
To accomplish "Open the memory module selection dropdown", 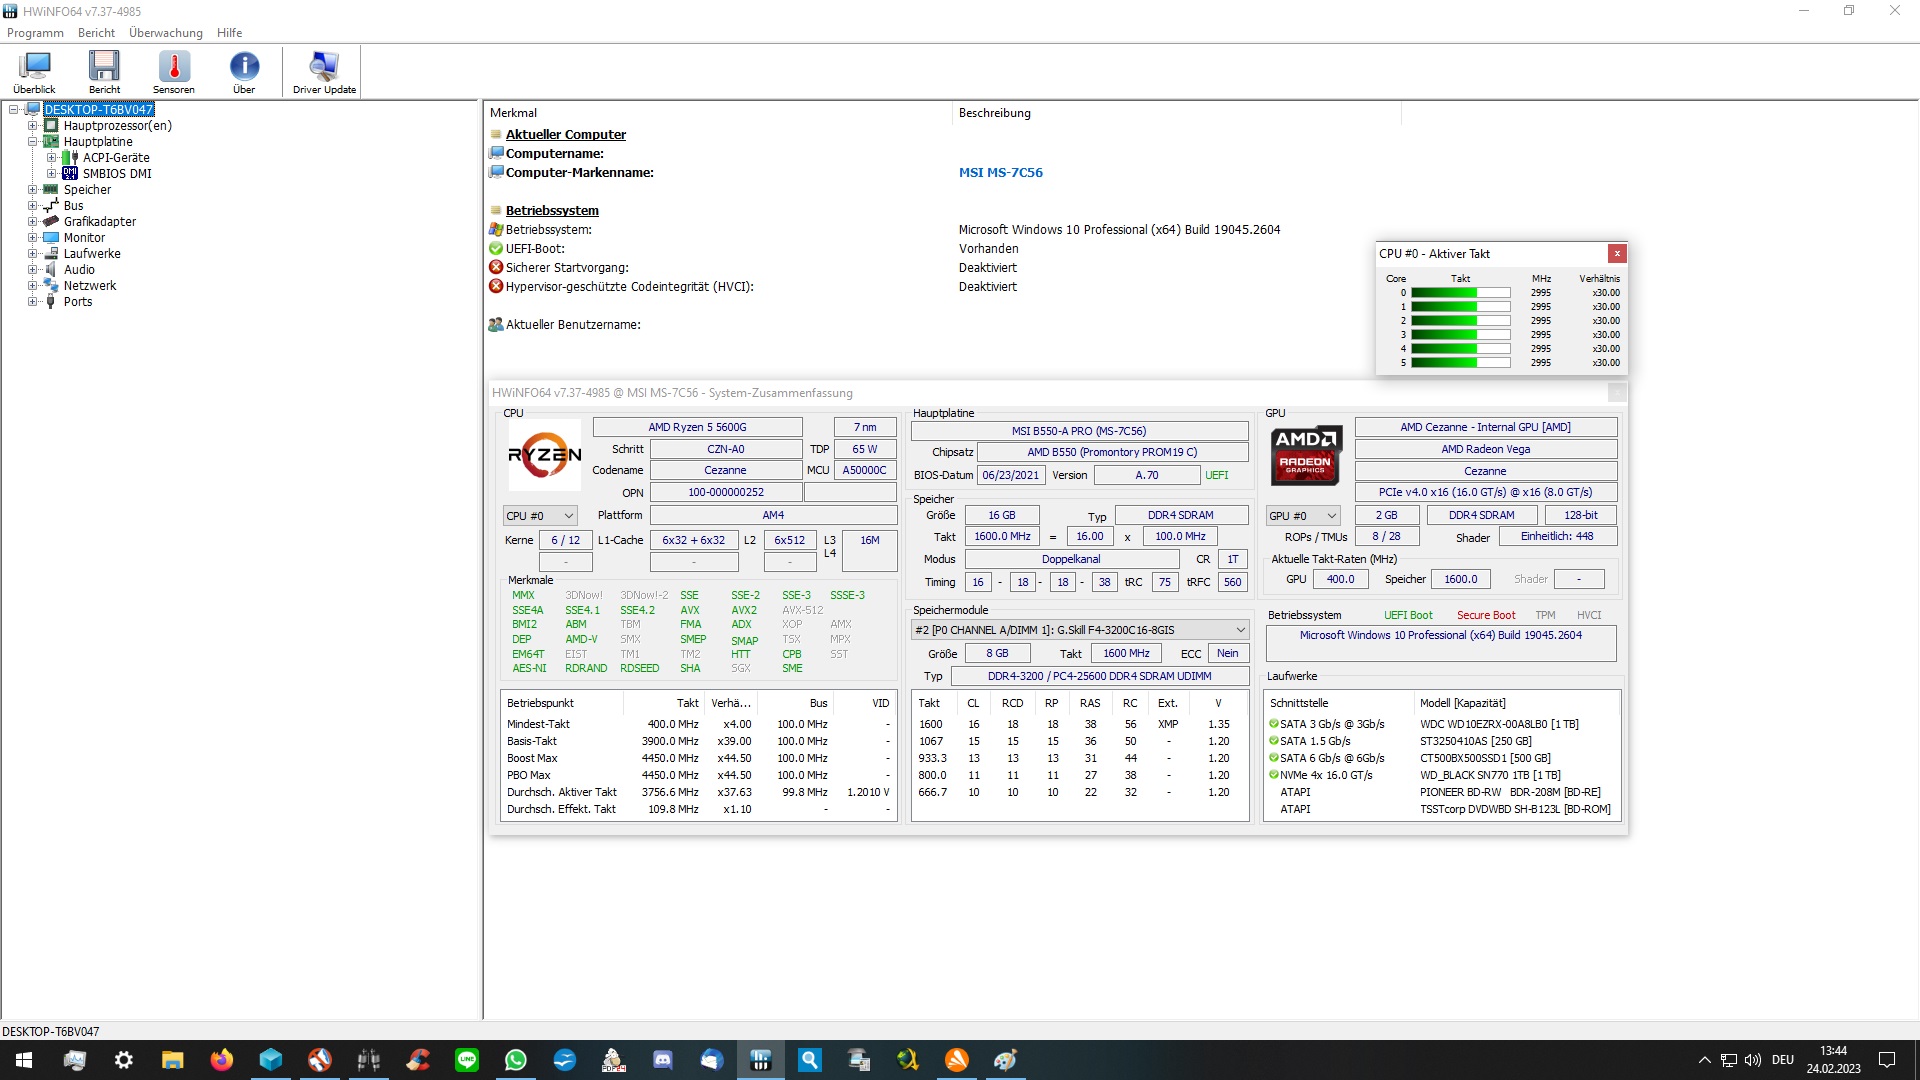I will [1079, 630].
